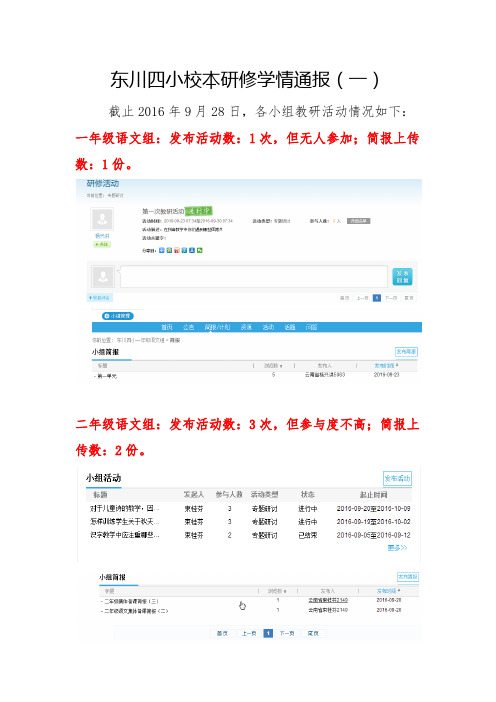Image resolution: width=496 pixels, height=702 pixels.
Task: Click the 参与人数 column header
Action: pyautogui.click(x=229, y=495)
